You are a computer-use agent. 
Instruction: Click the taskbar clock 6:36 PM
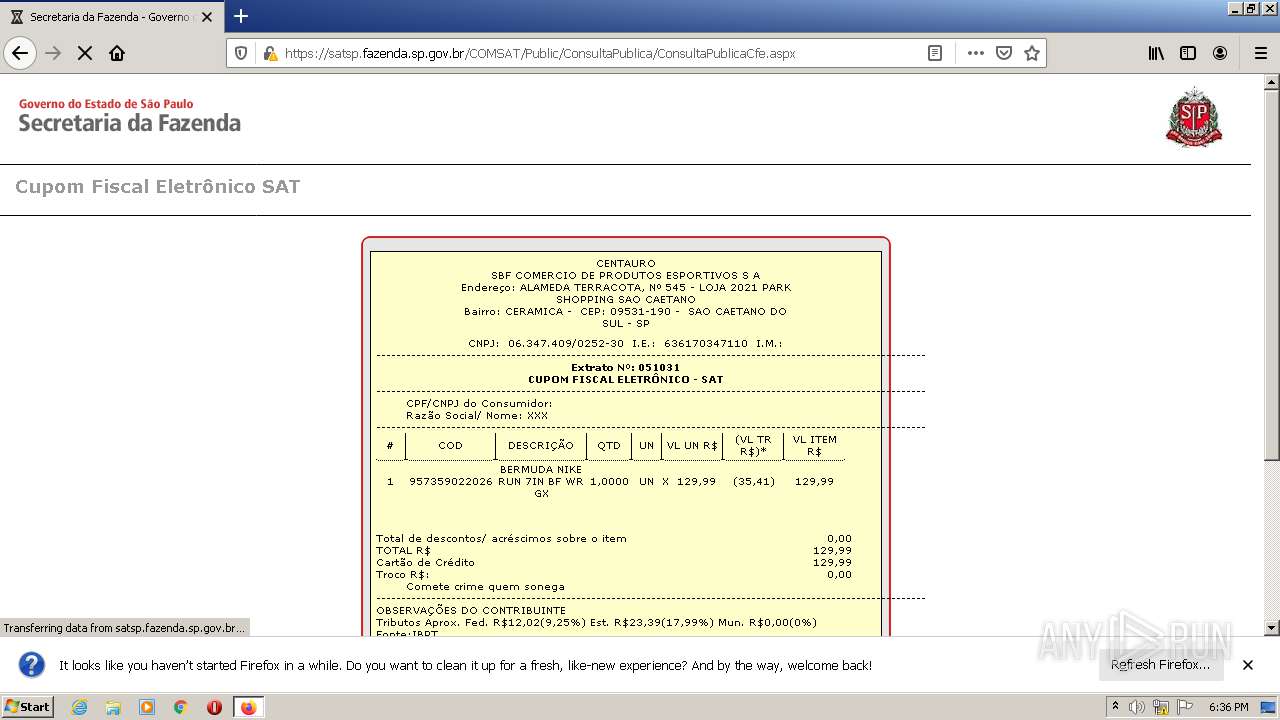(1228, 707)
